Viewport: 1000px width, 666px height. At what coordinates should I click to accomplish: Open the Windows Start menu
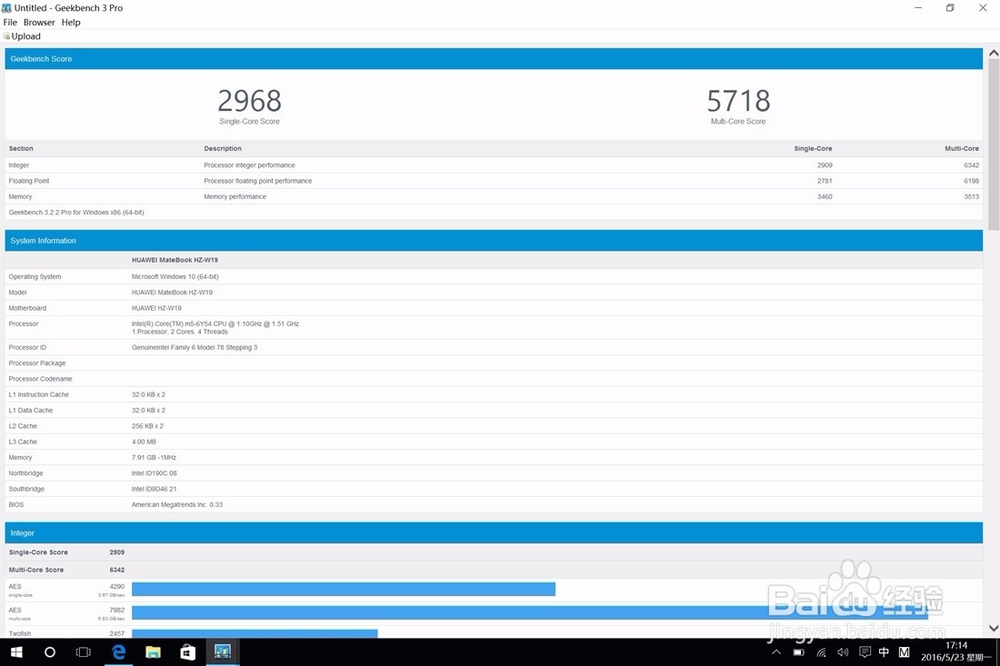point(17,652)
